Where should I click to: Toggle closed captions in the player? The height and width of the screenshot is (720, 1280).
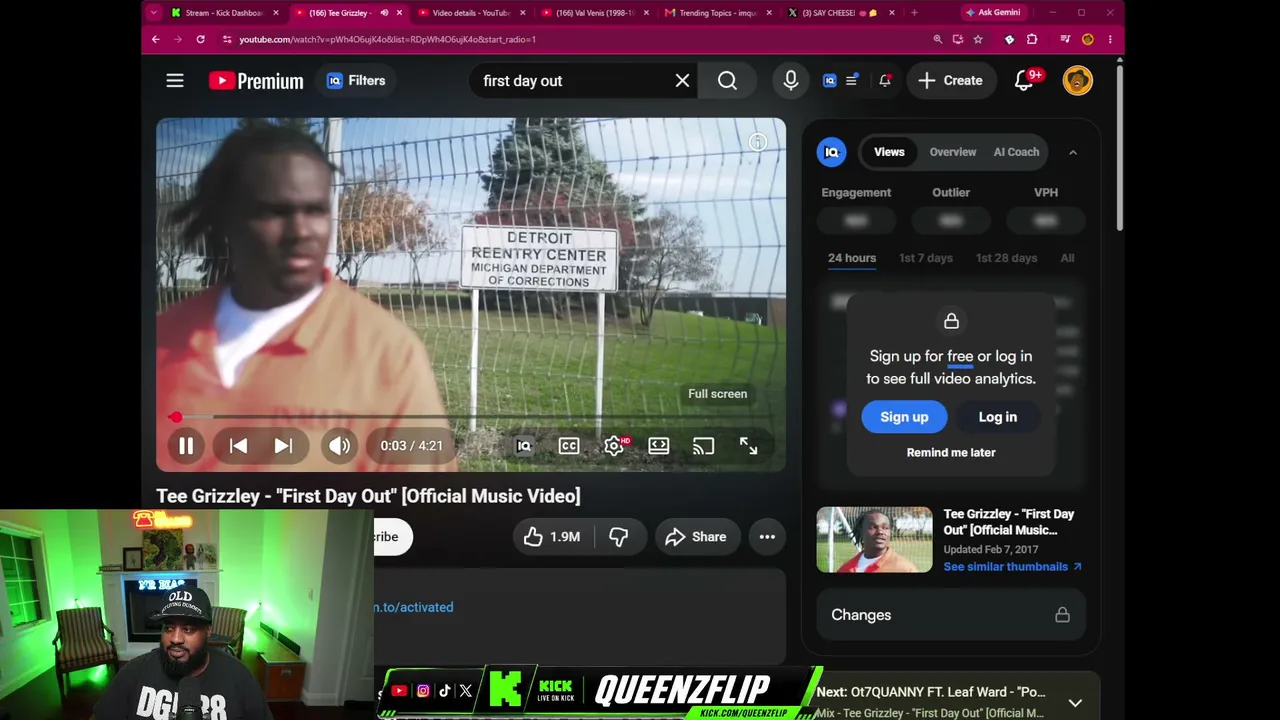point(569,446)
